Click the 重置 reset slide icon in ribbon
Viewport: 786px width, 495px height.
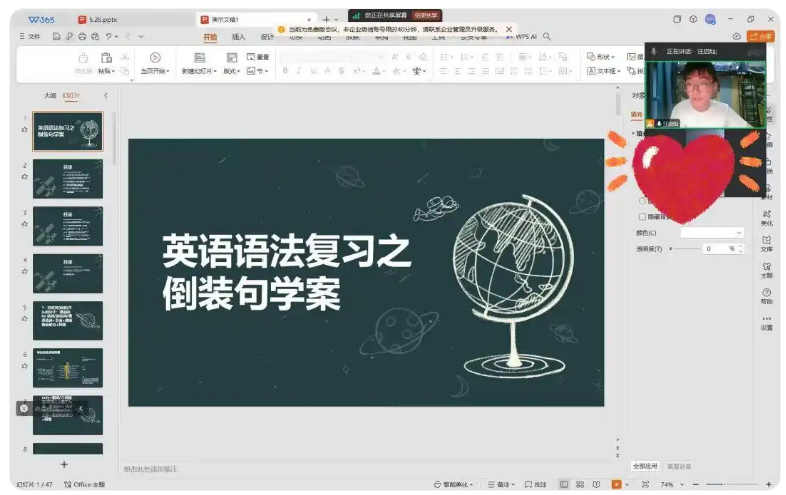point(258,57)
